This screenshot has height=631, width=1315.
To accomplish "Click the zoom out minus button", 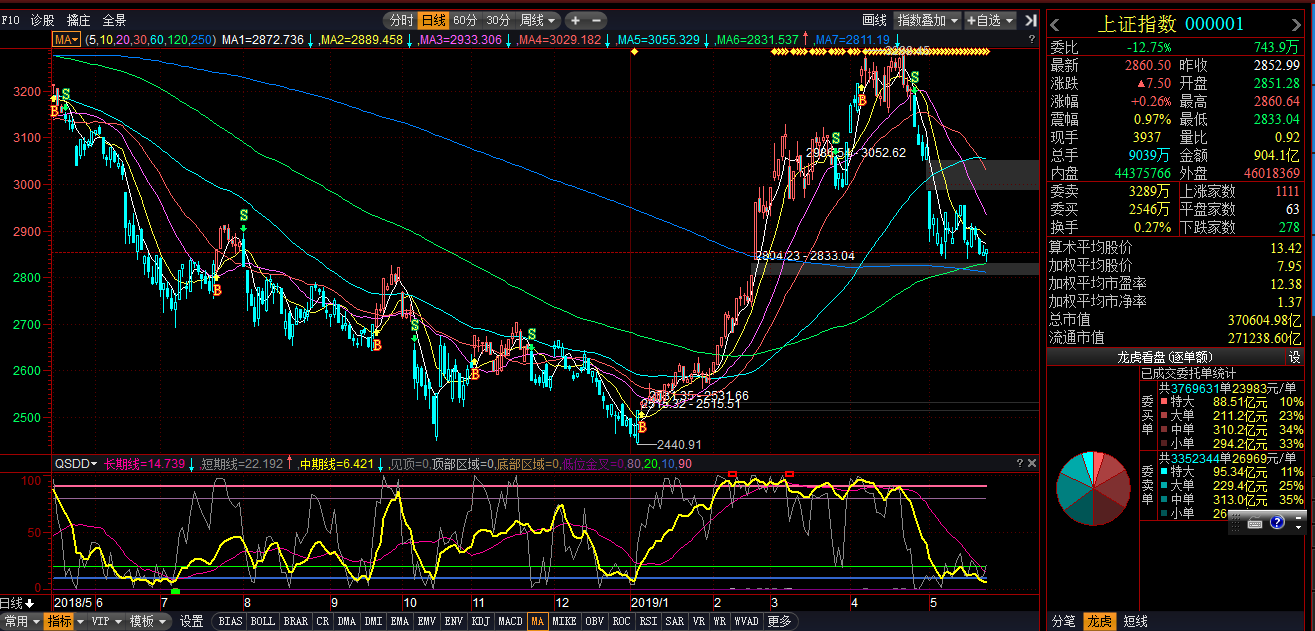I will click(x=597, y=20).
